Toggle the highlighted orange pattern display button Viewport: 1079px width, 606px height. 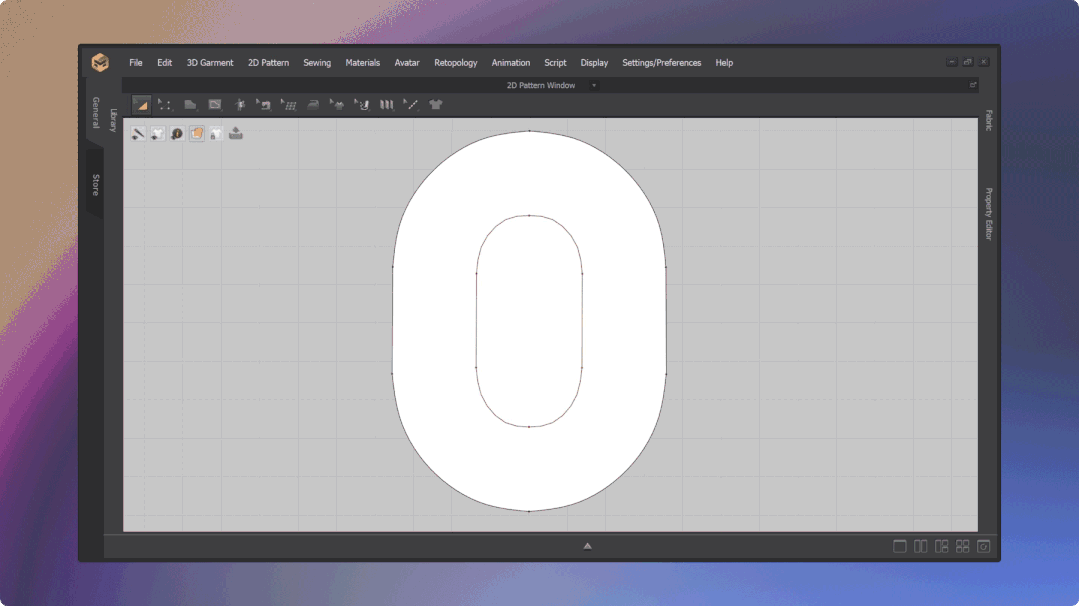(197, 133)
